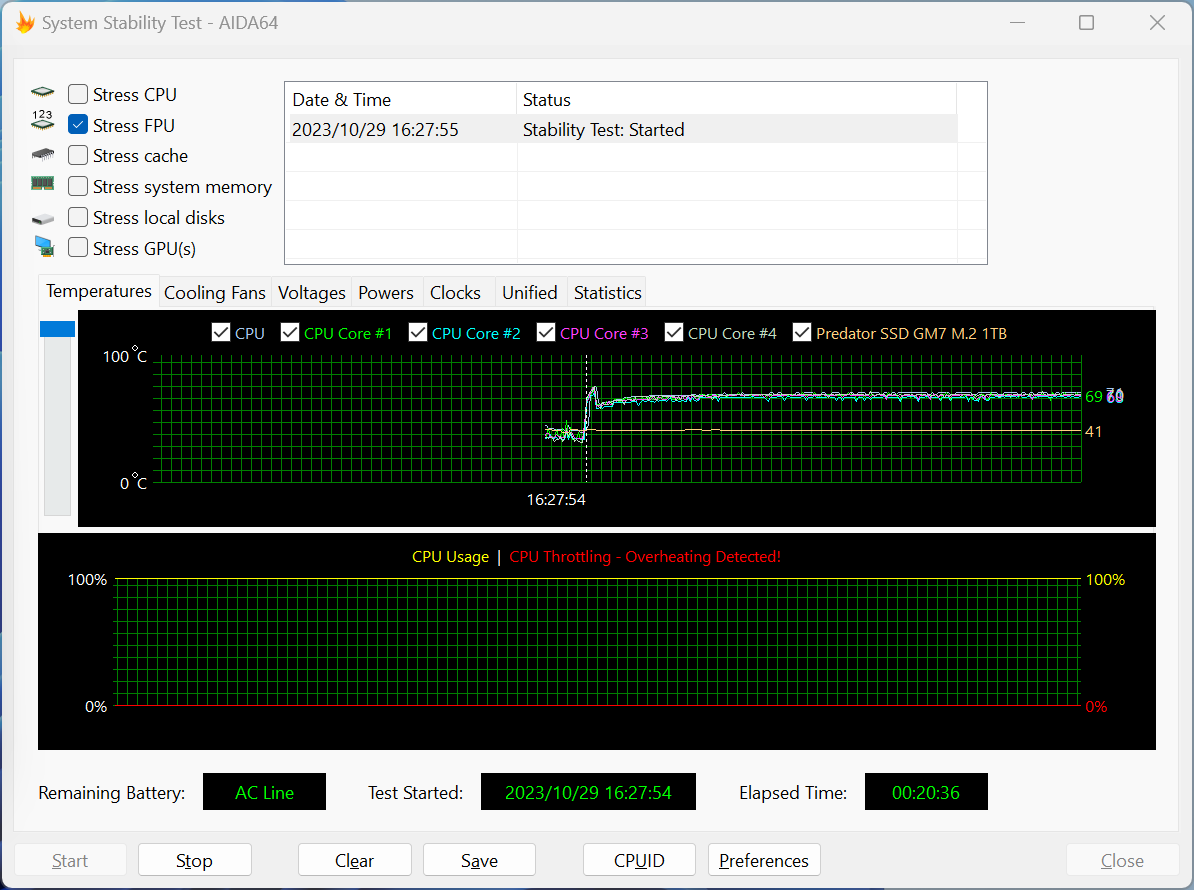Viewport: 1194px width, 890px height.
Task: Open Preferences
Action: (x=764, y=860)
